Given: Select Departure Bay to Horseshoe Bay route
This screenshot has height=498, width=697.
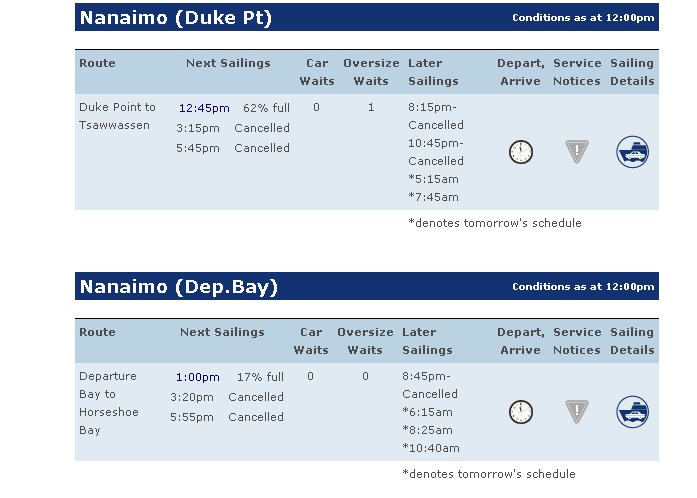Looking at the screenshot, I should point(108,403).
